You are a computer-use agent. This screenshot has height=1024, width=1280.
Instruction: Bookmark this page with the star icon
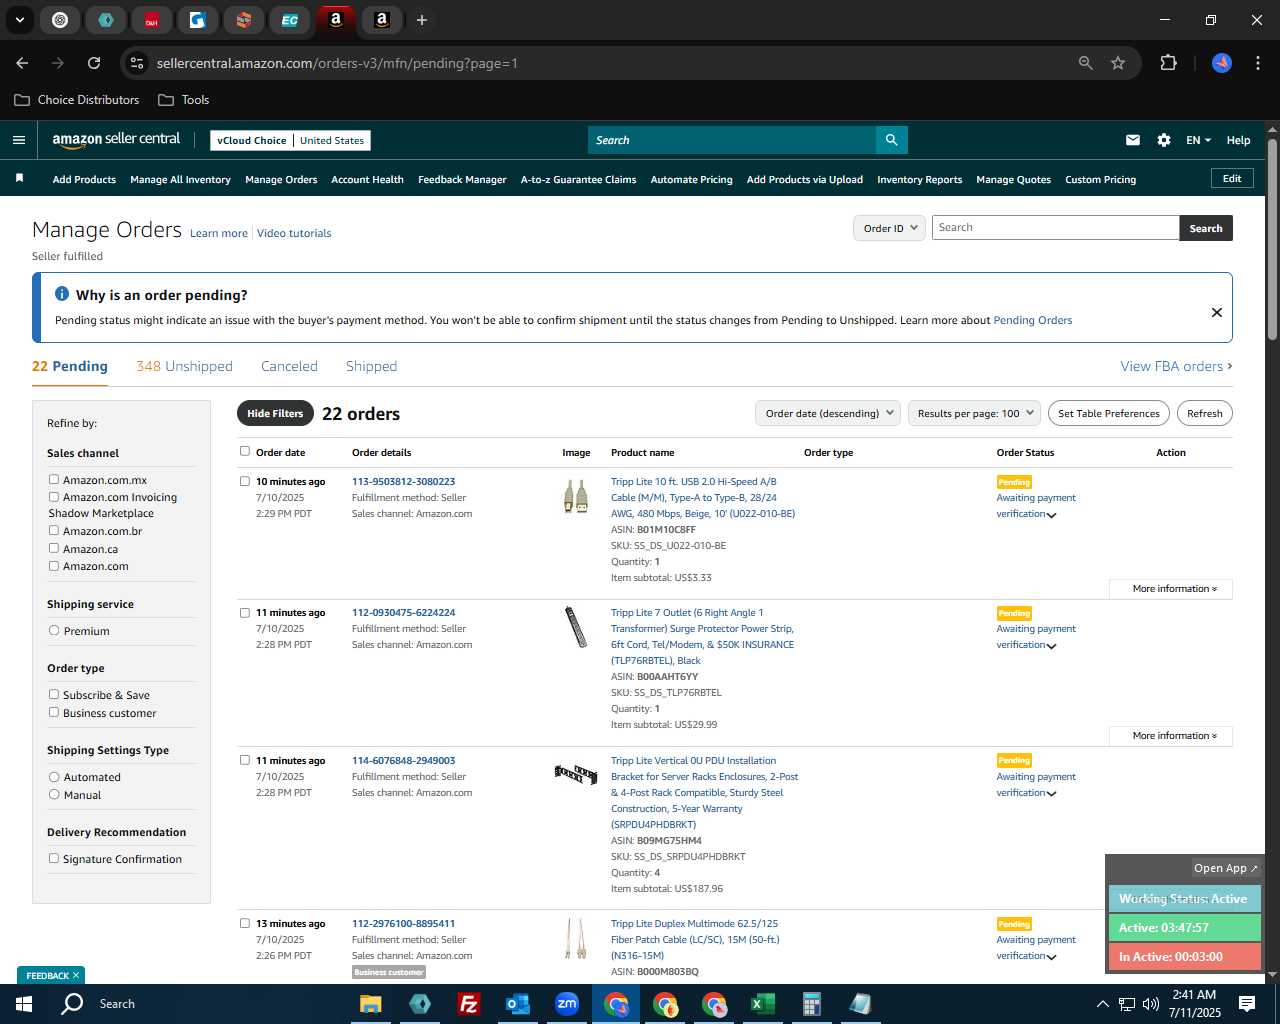point(1118,63)
